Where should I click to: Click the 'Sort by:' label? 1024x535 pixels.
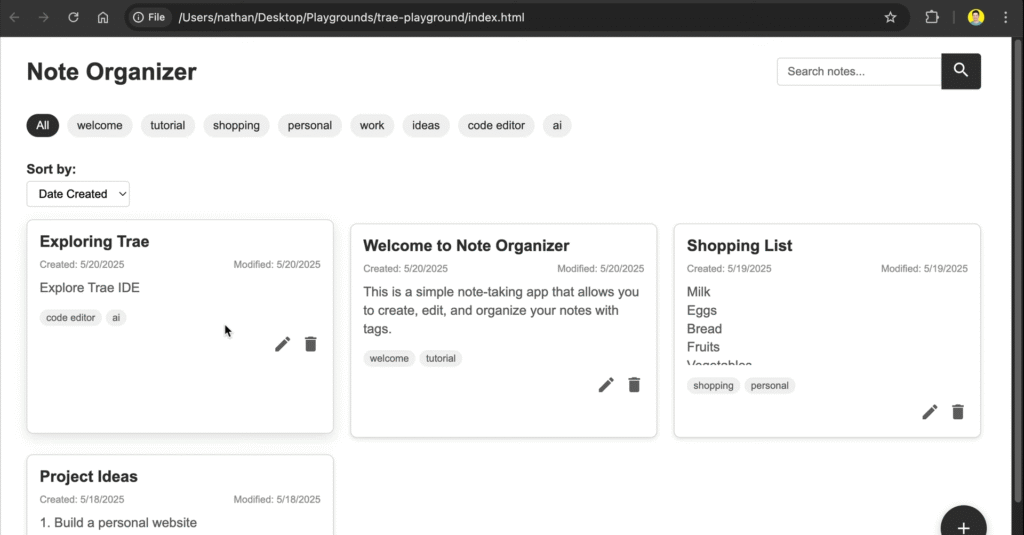pyautogui.click(x=51, y=169)
